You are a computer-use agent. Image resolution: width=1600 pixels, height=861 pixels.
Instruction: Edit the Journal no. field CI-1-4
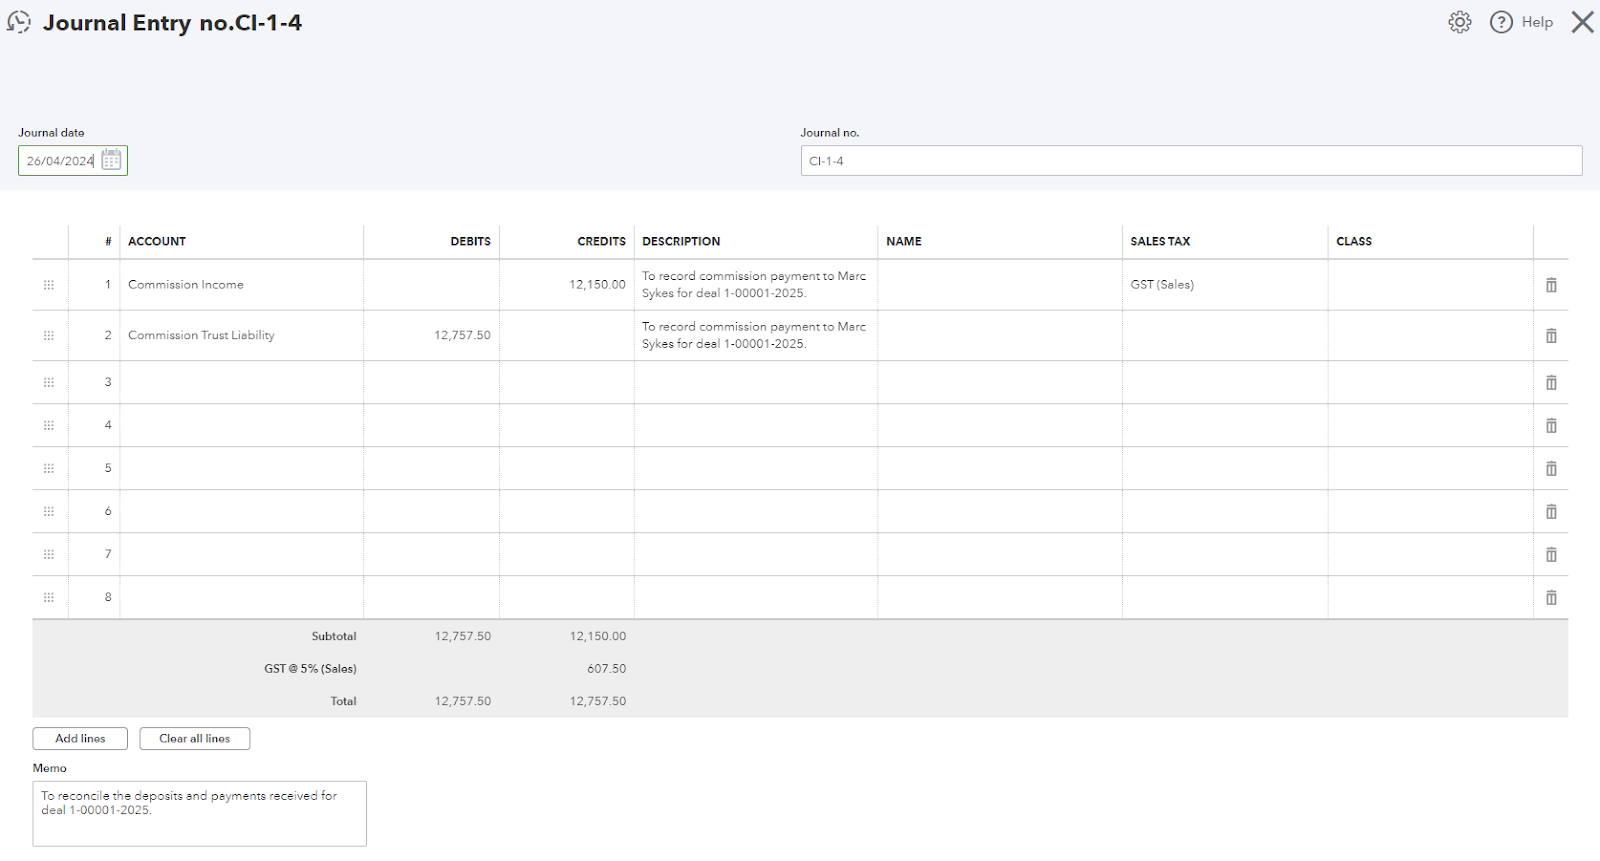click(1191, 161)
